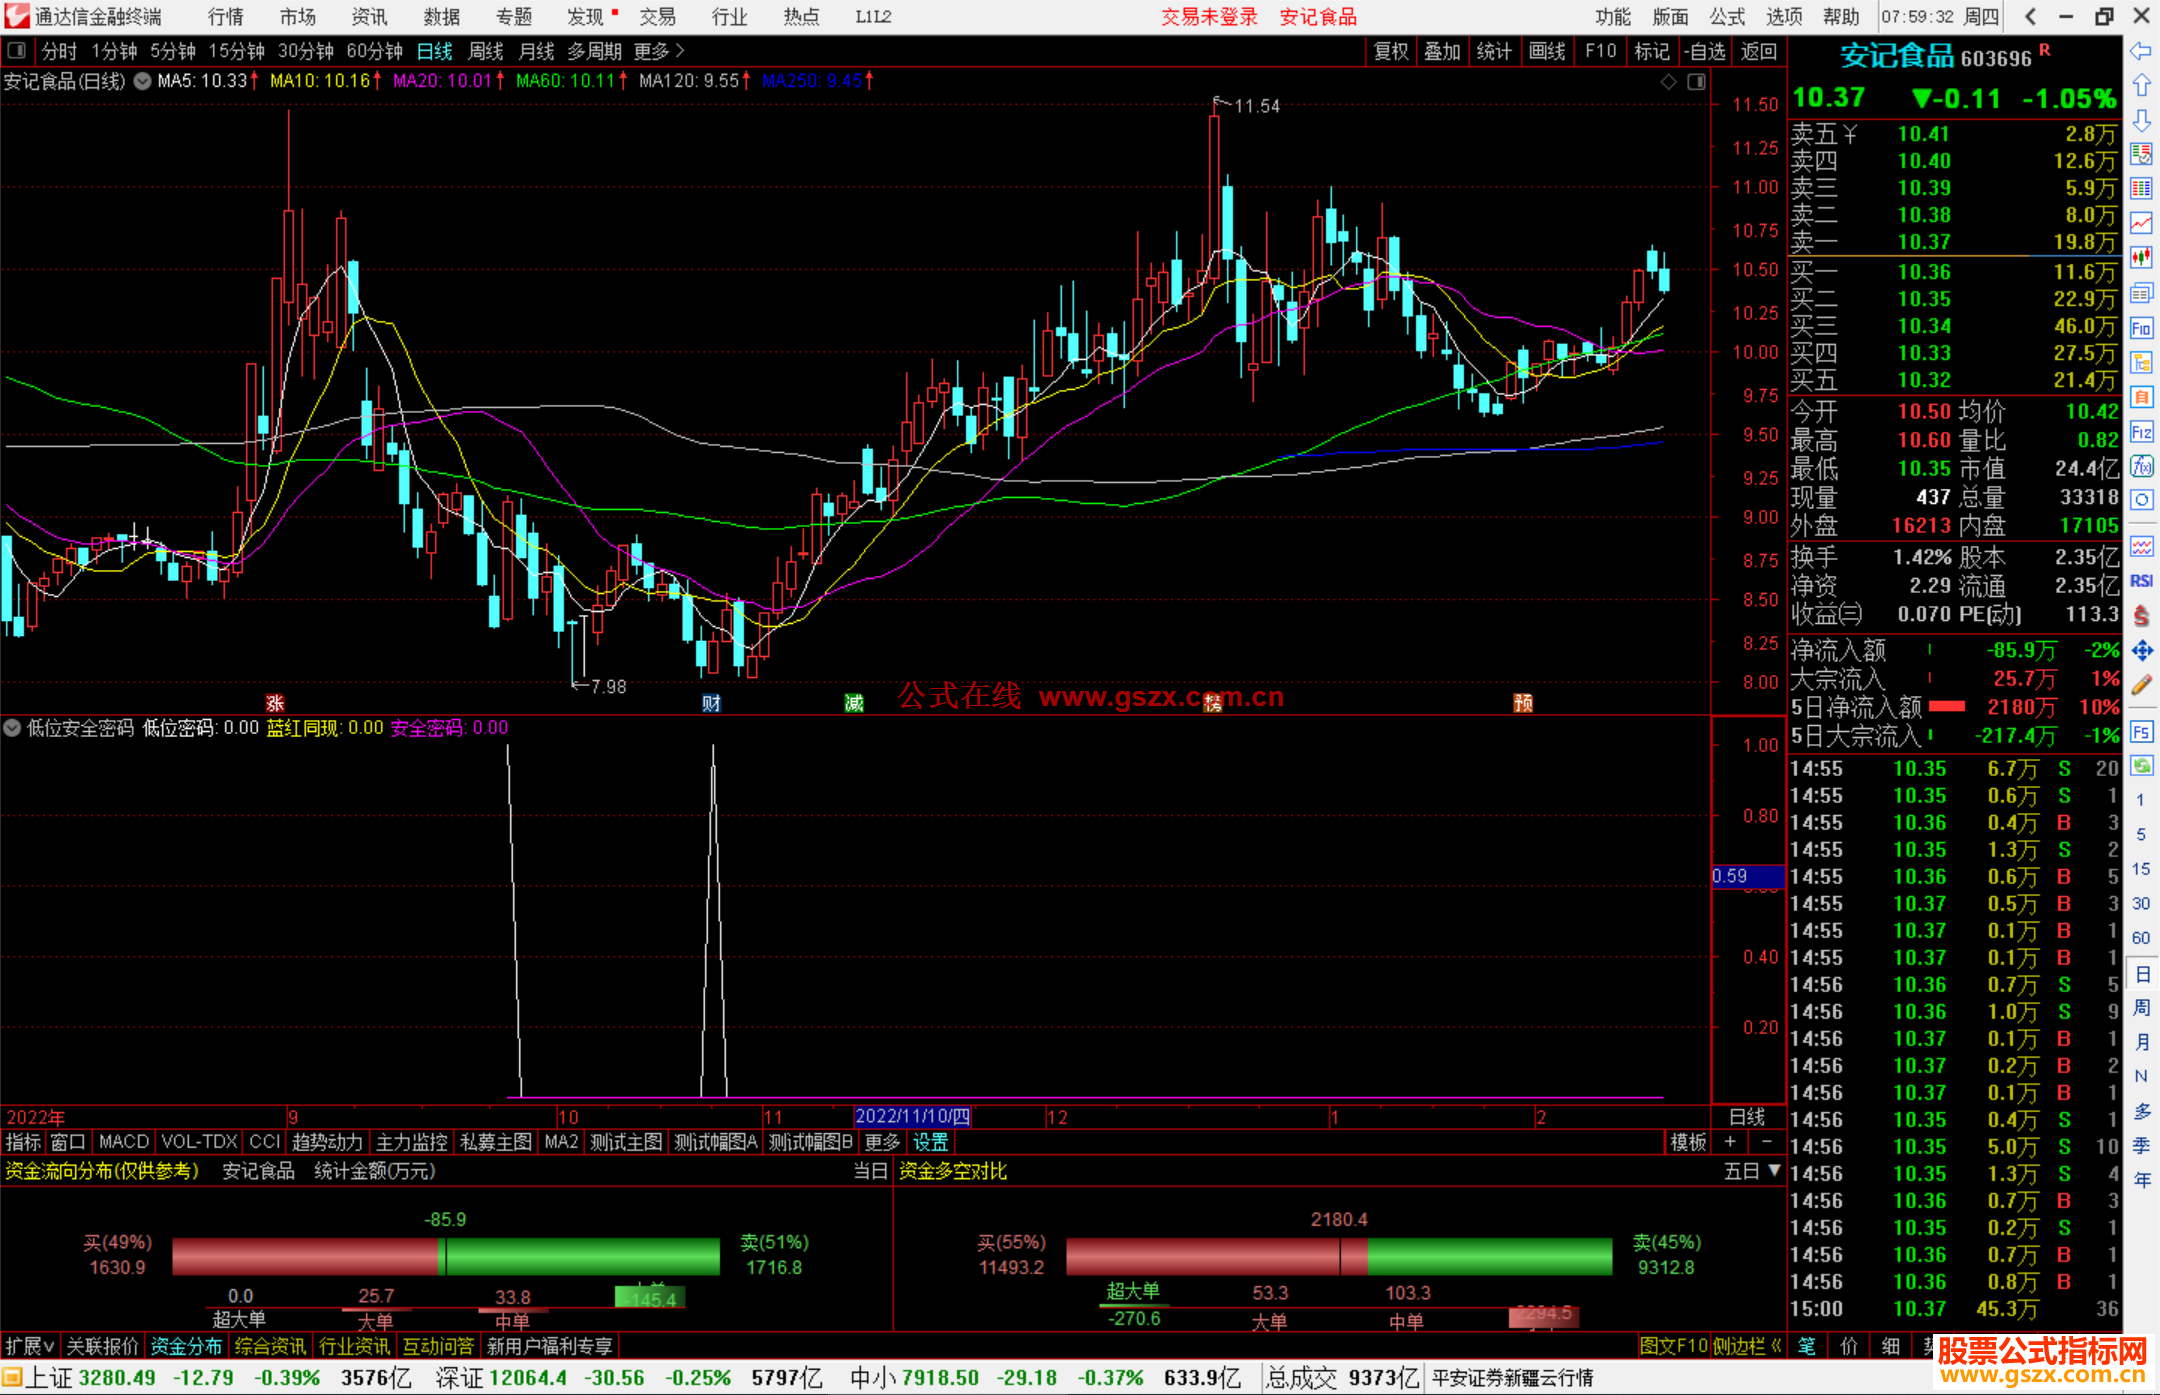Select the pencil drawing tool icon
This screenshot has height=1395, width=2160.
2141,685
